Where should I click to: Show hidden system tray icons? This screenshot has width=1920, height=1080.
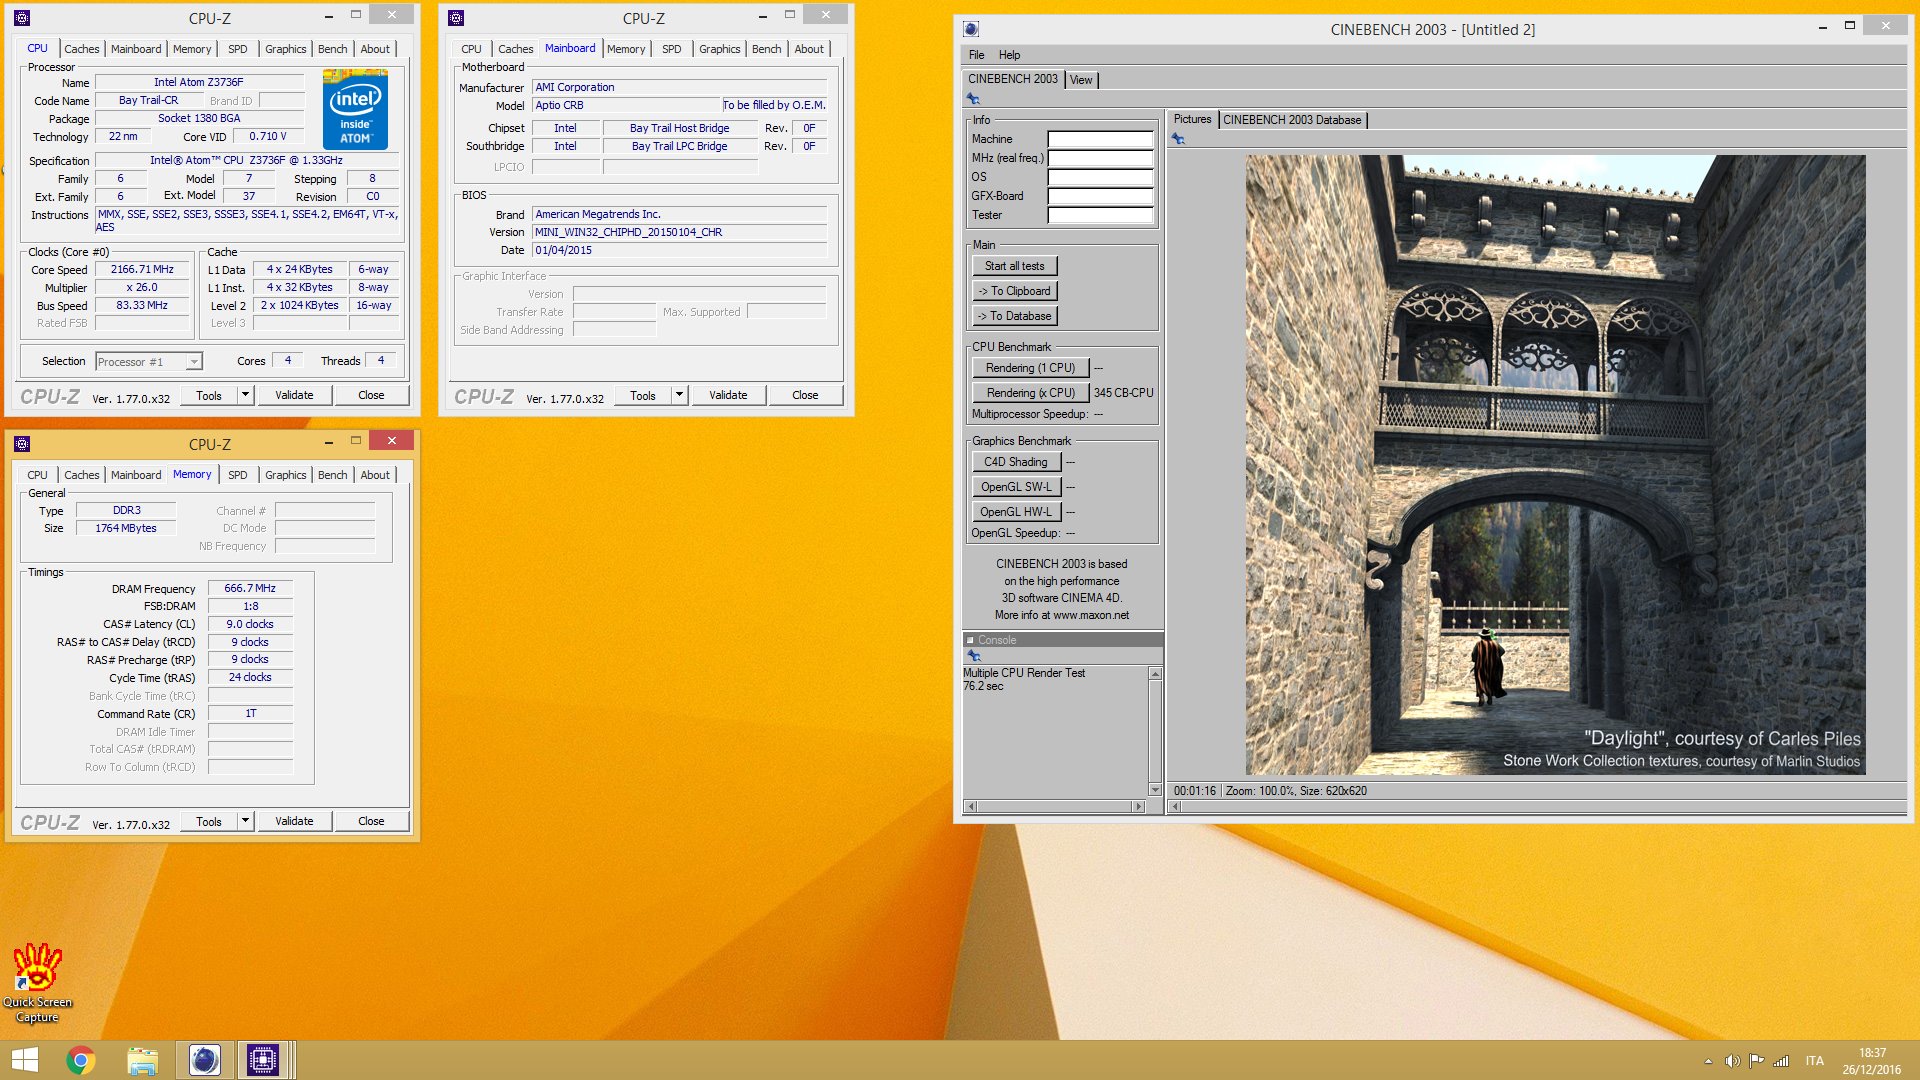pos(1708,1061)
